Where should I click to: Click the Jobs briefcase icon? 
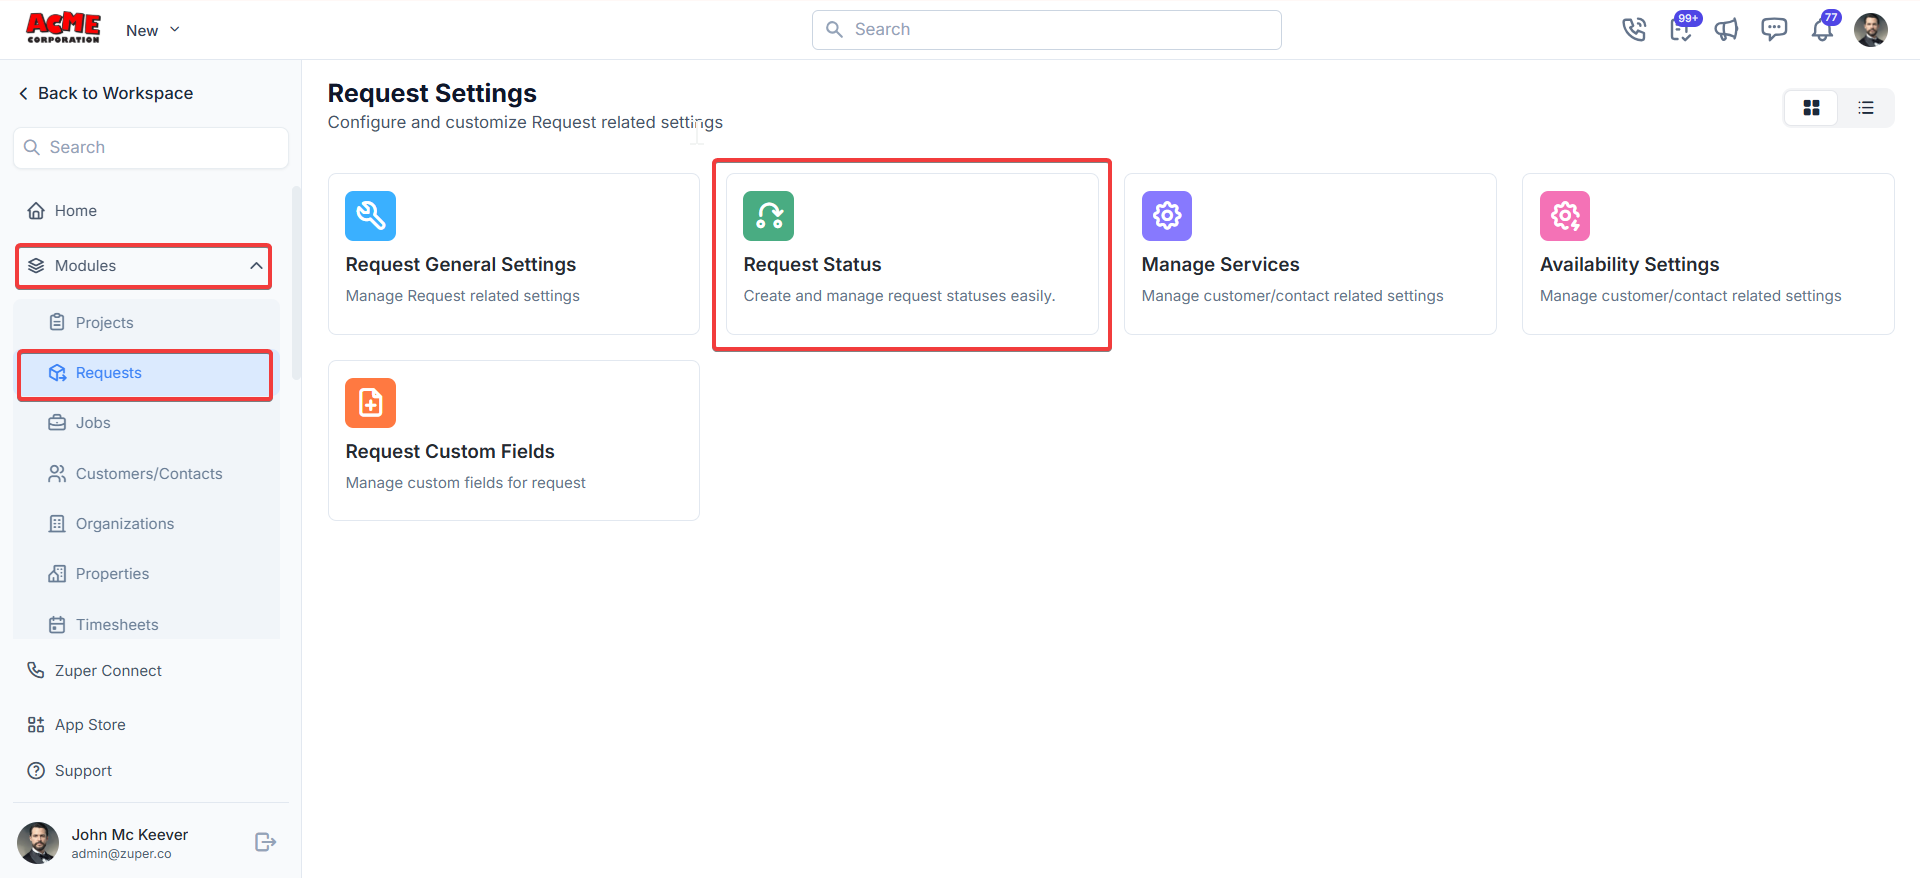pyautogui.click(x=57, y=423)
